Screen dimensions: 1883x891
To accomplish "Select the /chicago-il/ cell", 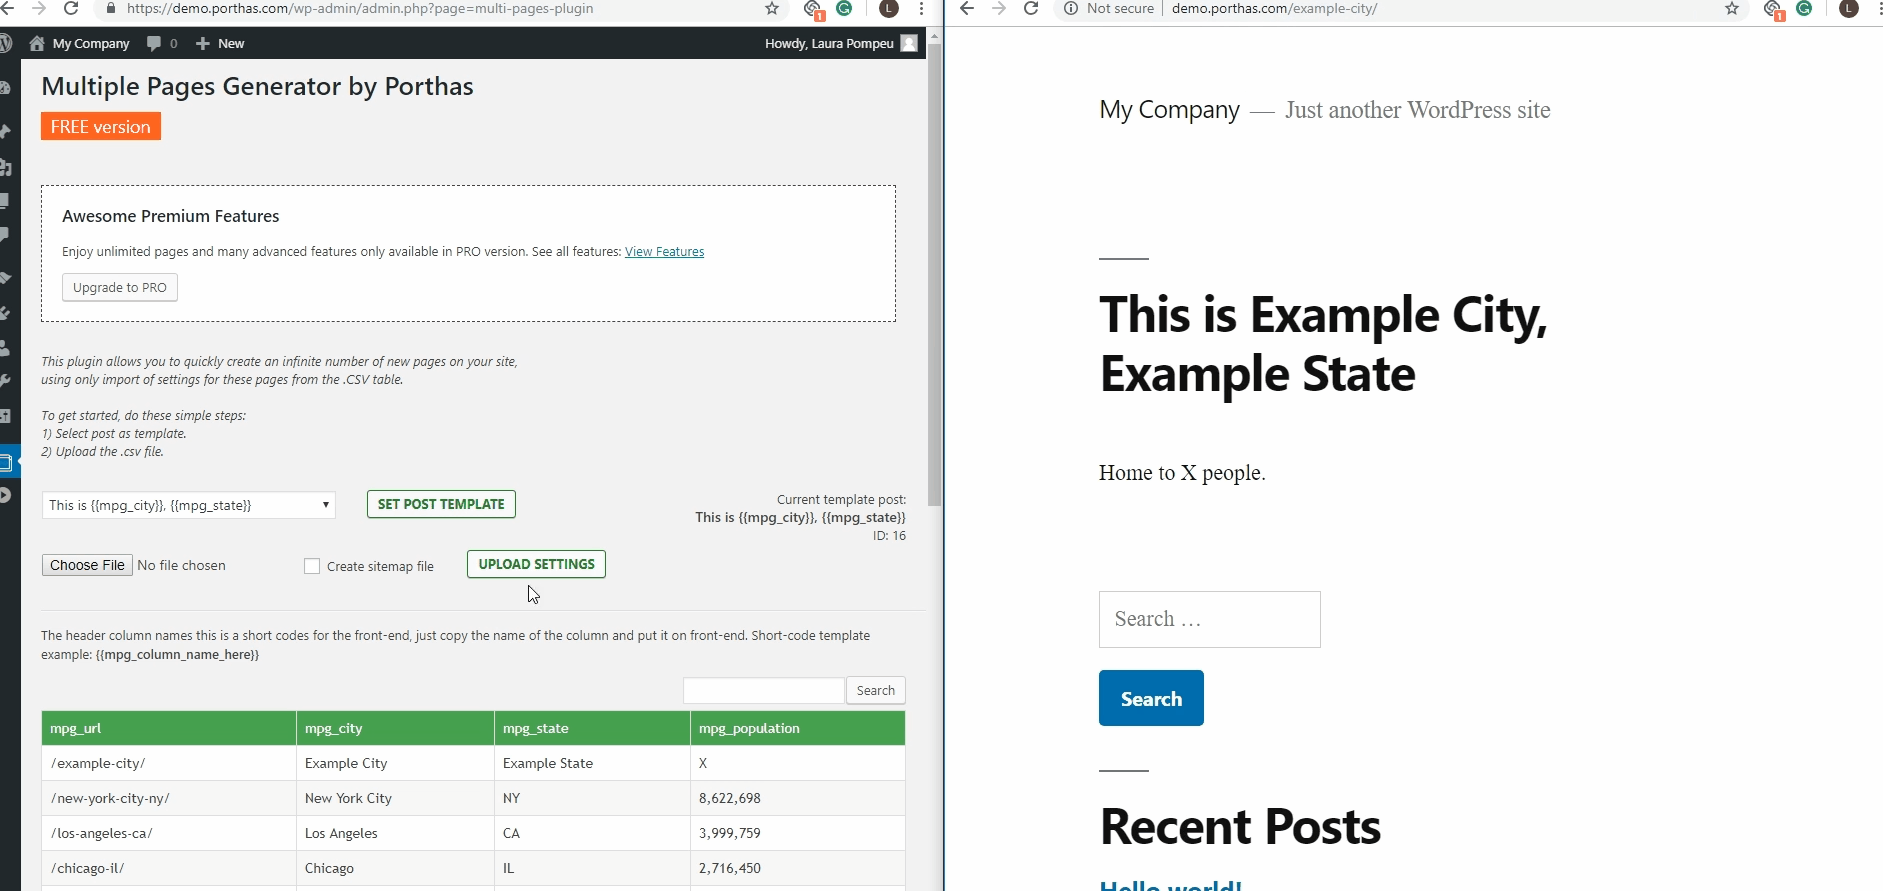I will pyautogui.click(x=169, y=868).
